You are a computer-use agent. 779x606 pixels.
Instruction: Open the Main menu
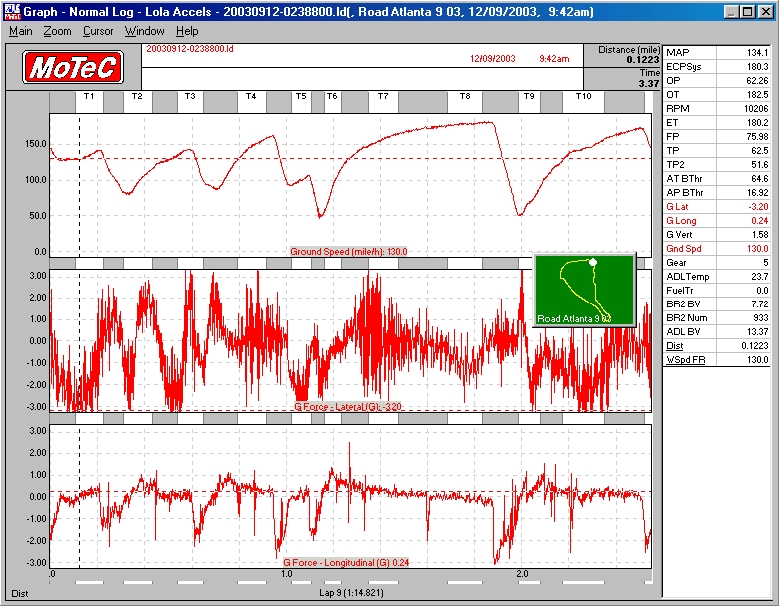point(20,31)
